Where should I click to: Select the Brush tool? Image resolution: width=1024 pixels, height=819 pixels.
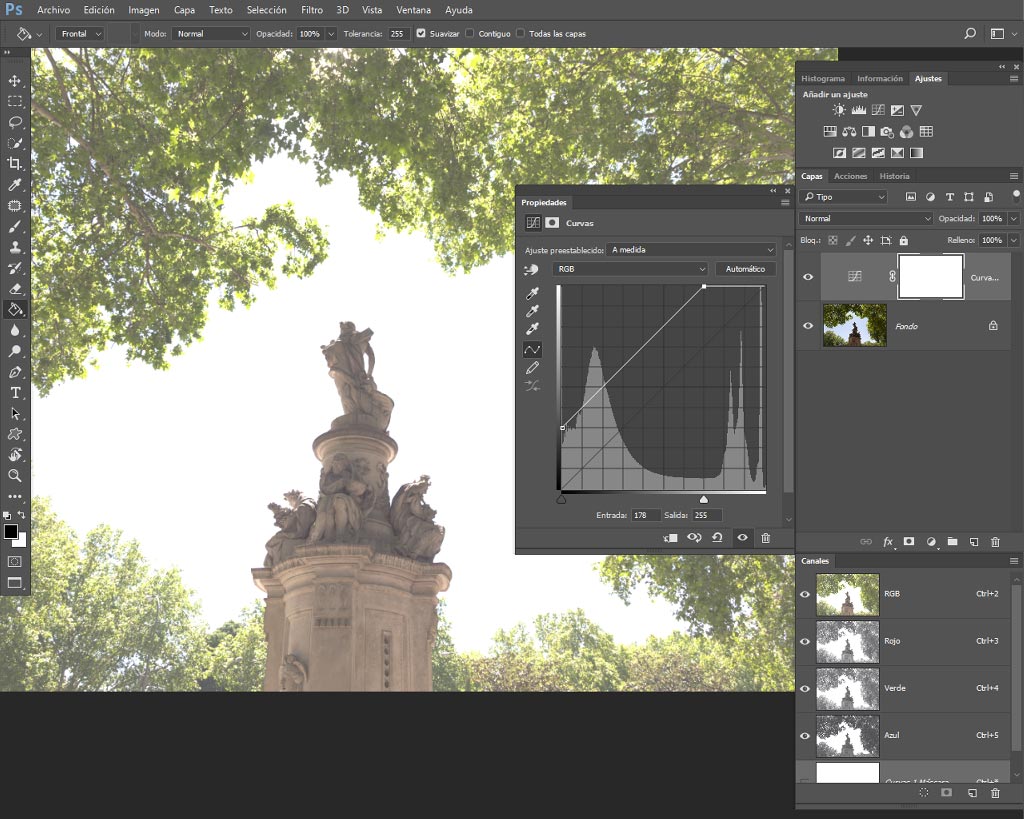point(14,227)
